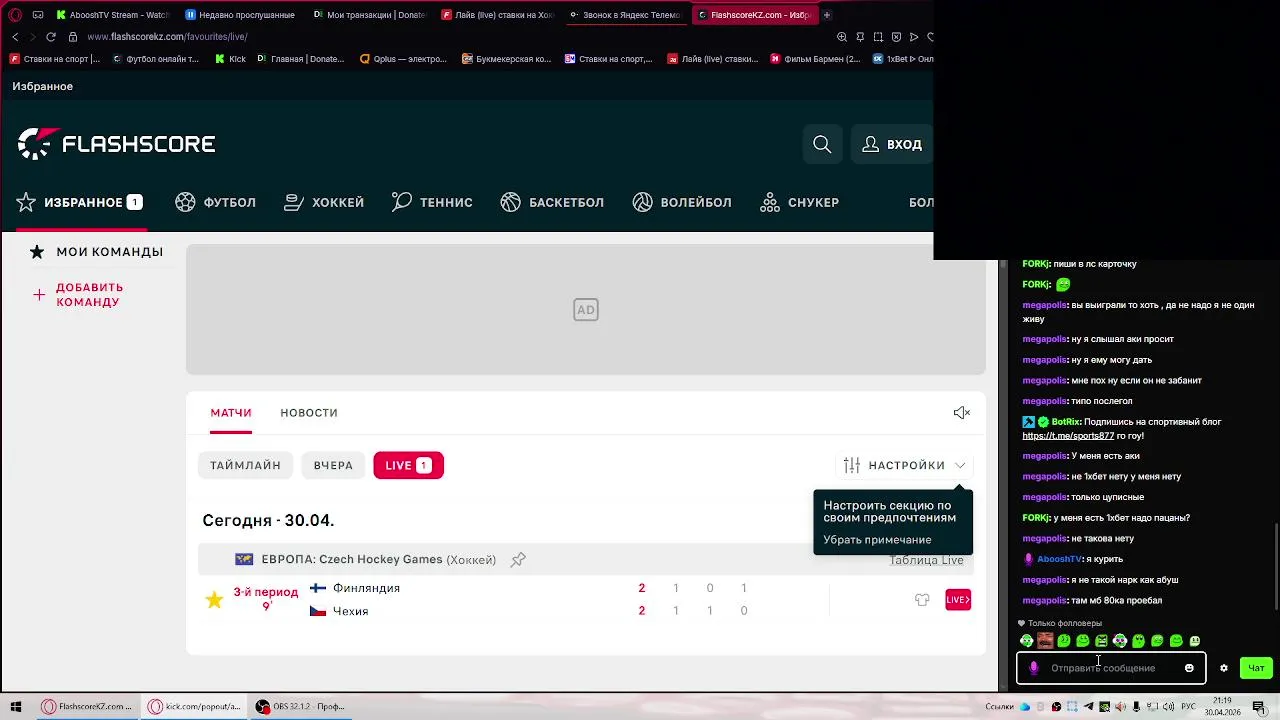Toggle the sound mute speaker icon
The image size is (1280, 720).
click(962, 412)
